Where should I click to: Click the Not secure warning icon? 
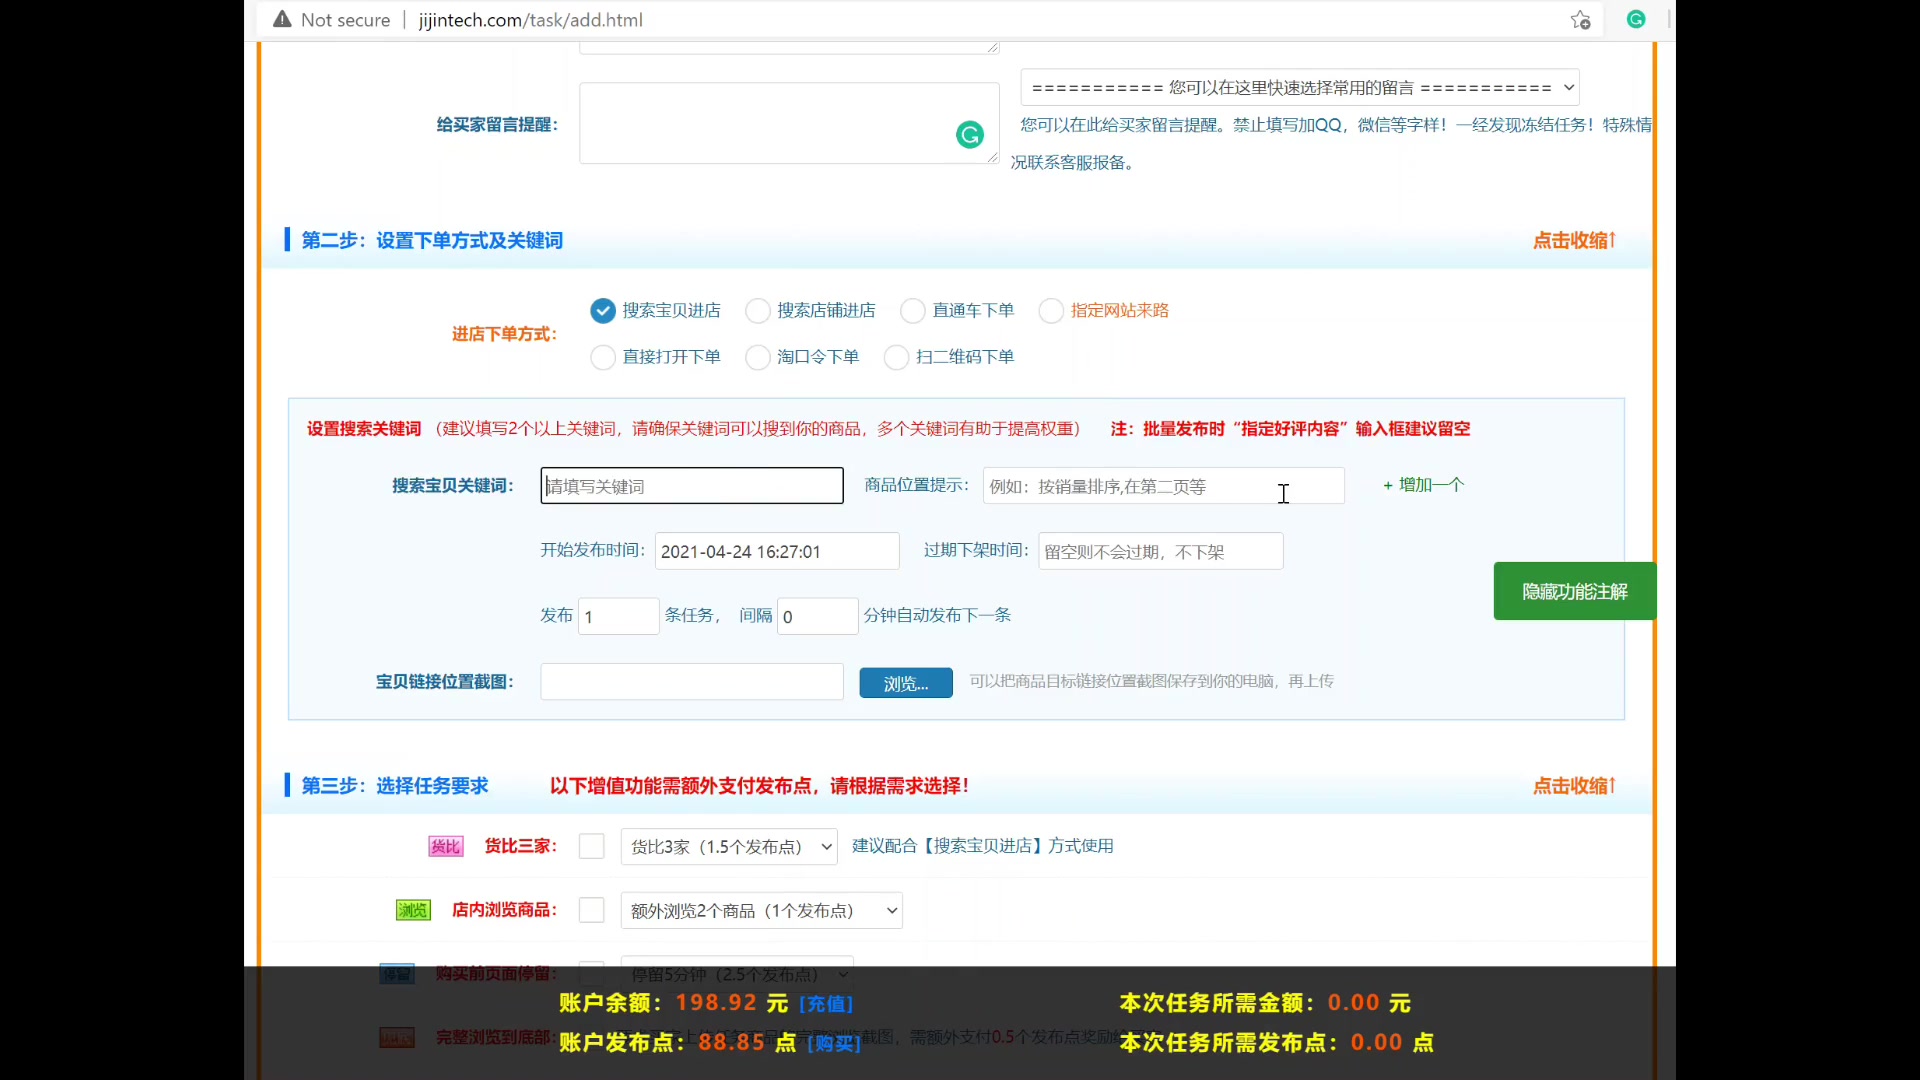(x=283, y=20)
